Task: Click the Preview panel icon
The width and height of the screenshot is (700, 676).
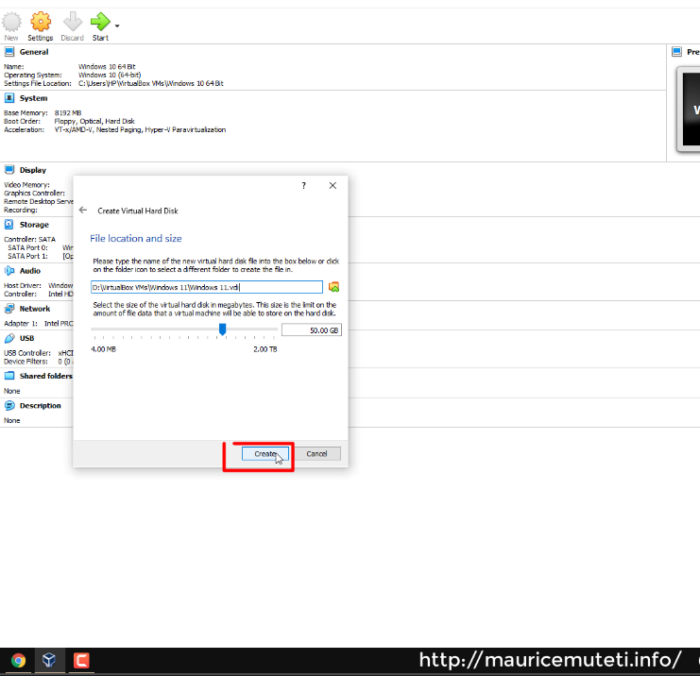Action: tap(677, 52)
